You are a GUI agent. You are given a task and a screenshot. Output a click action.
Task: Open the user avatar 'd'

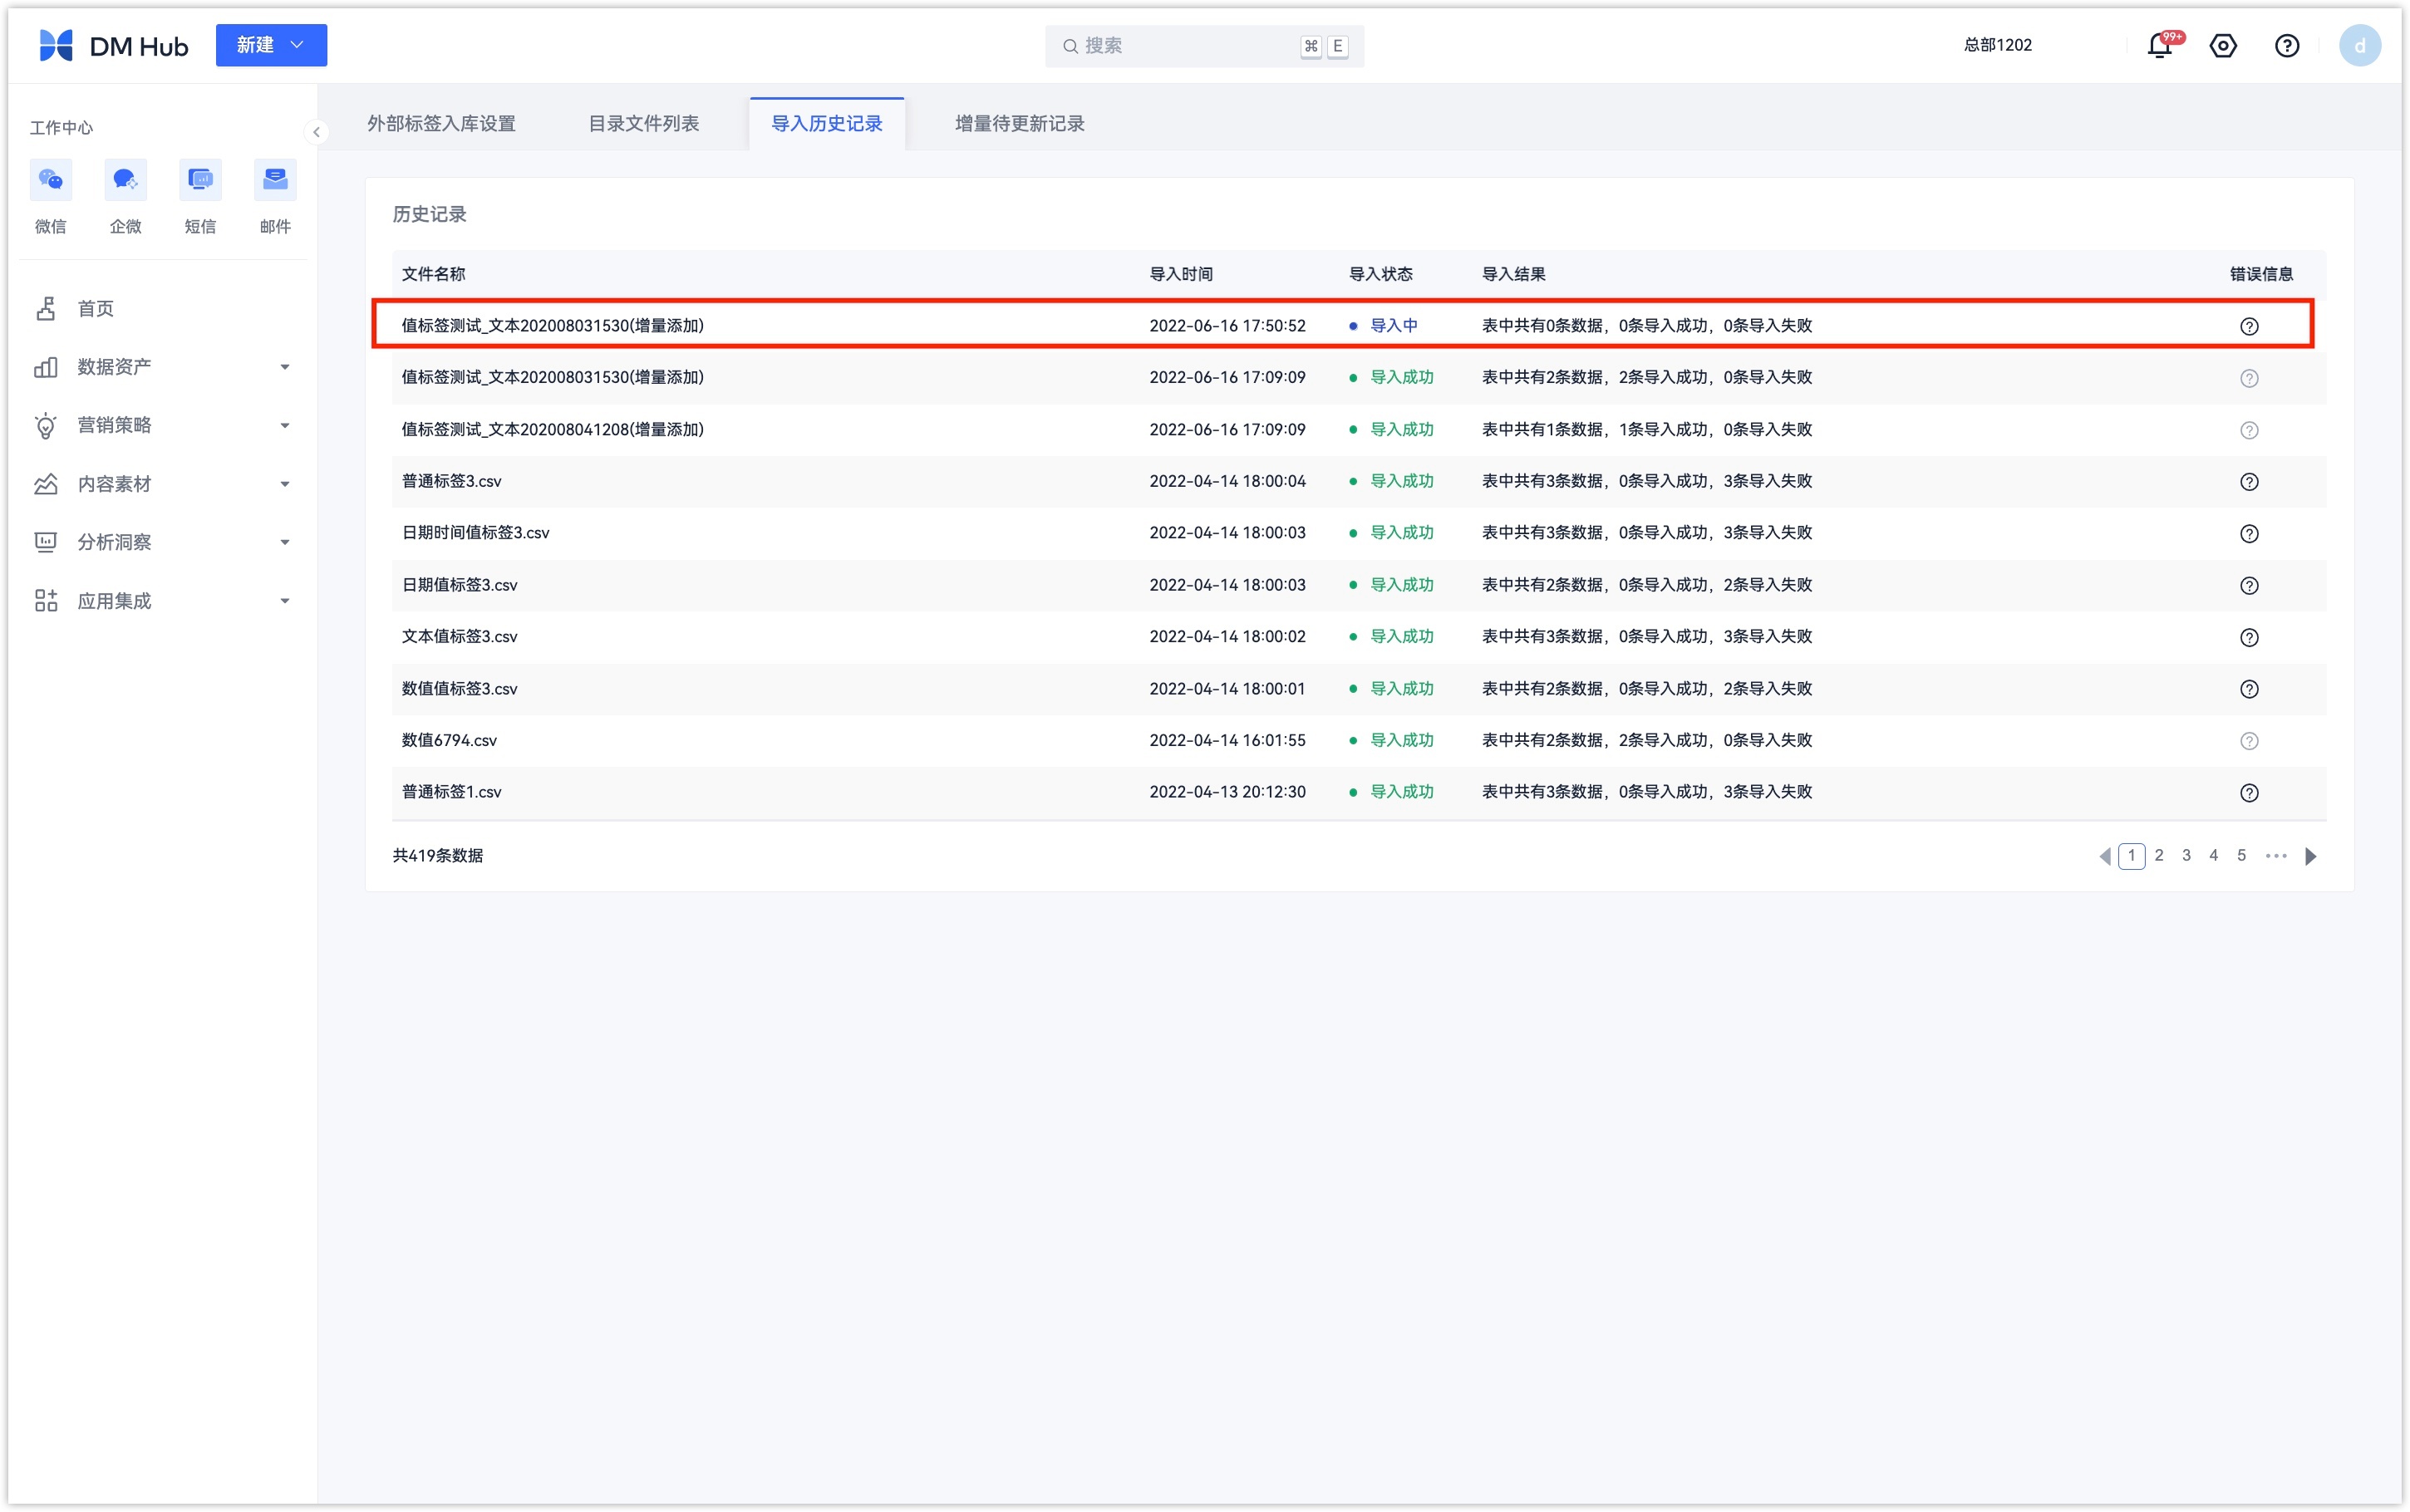tap(2360, 46)
